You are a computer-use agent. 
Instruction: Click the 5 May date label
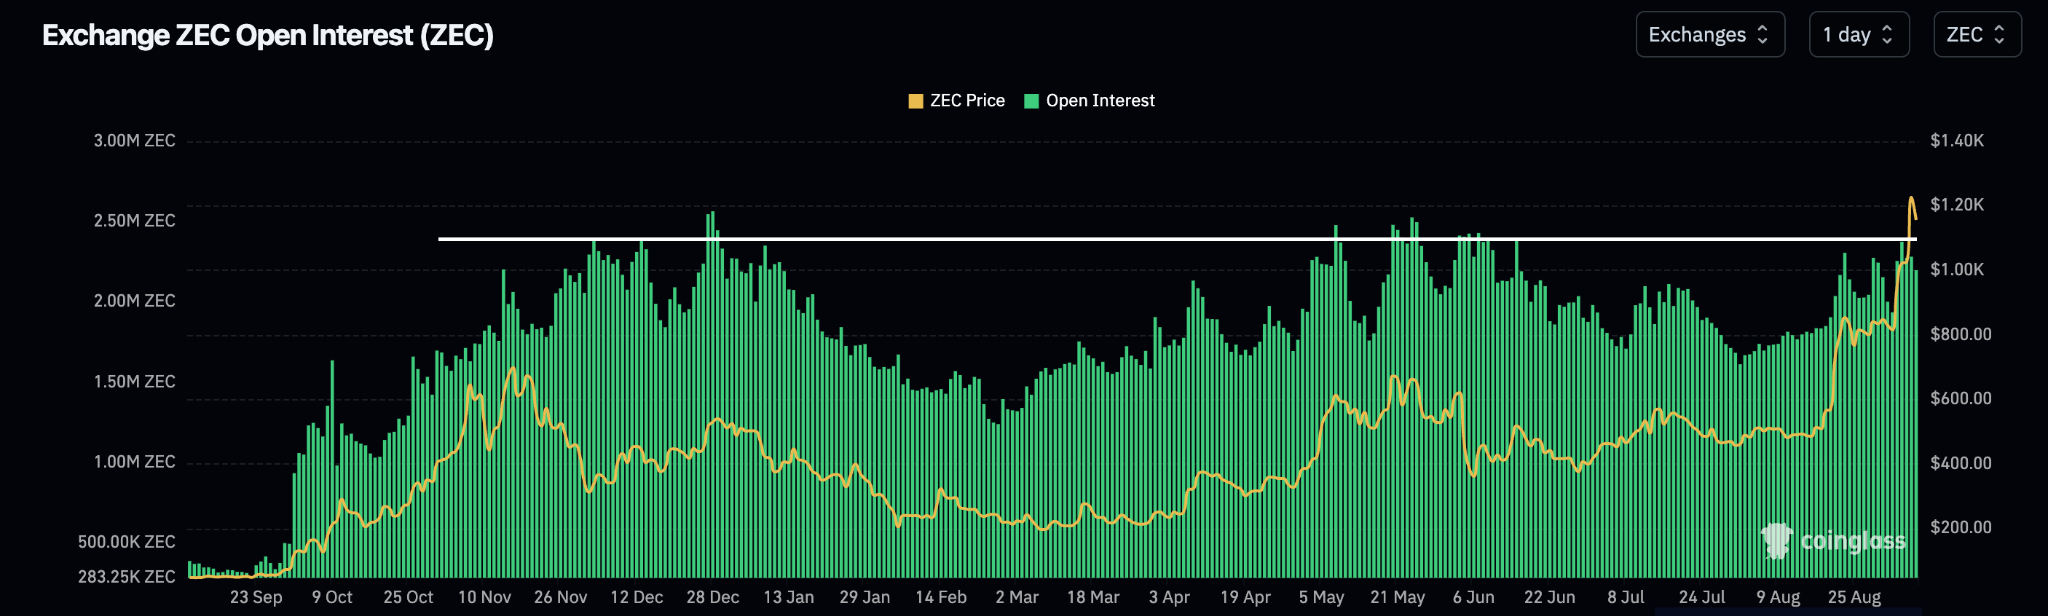(1321, 597)
